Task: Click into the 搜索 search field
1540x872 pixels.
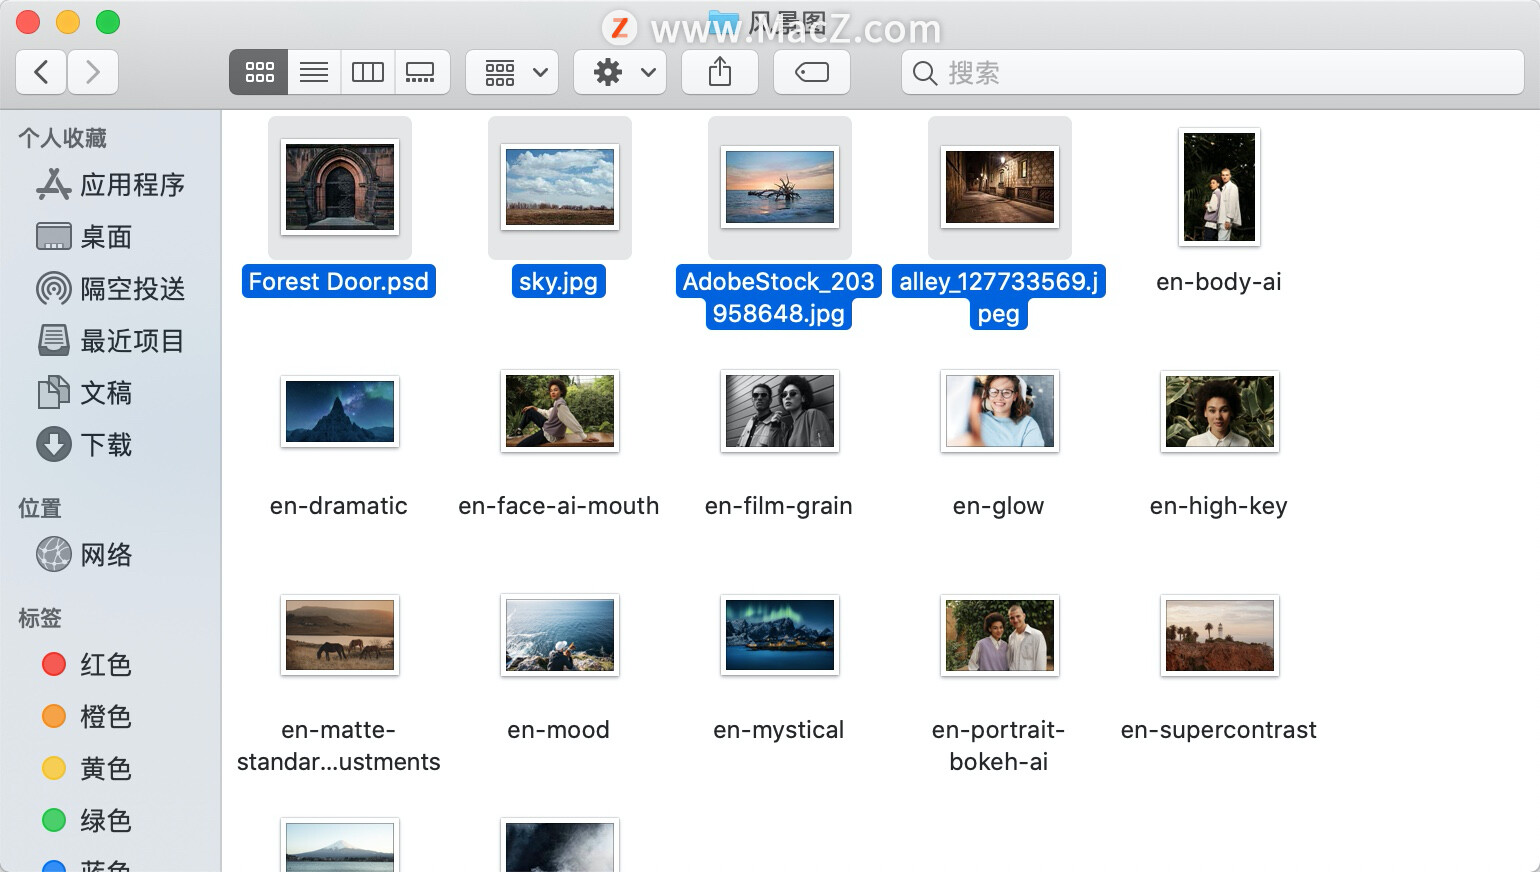Action: (x=1212, y=72)
